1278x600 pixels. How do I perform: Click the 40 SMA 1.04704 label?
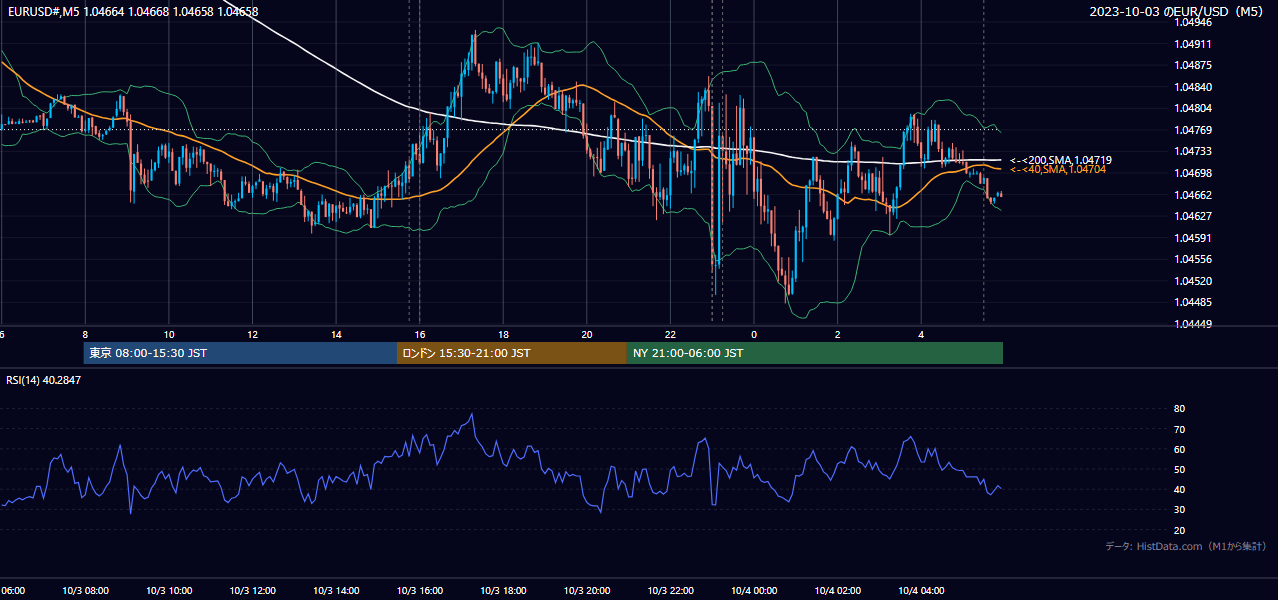pyautogui.click(x=1058, y=170)
